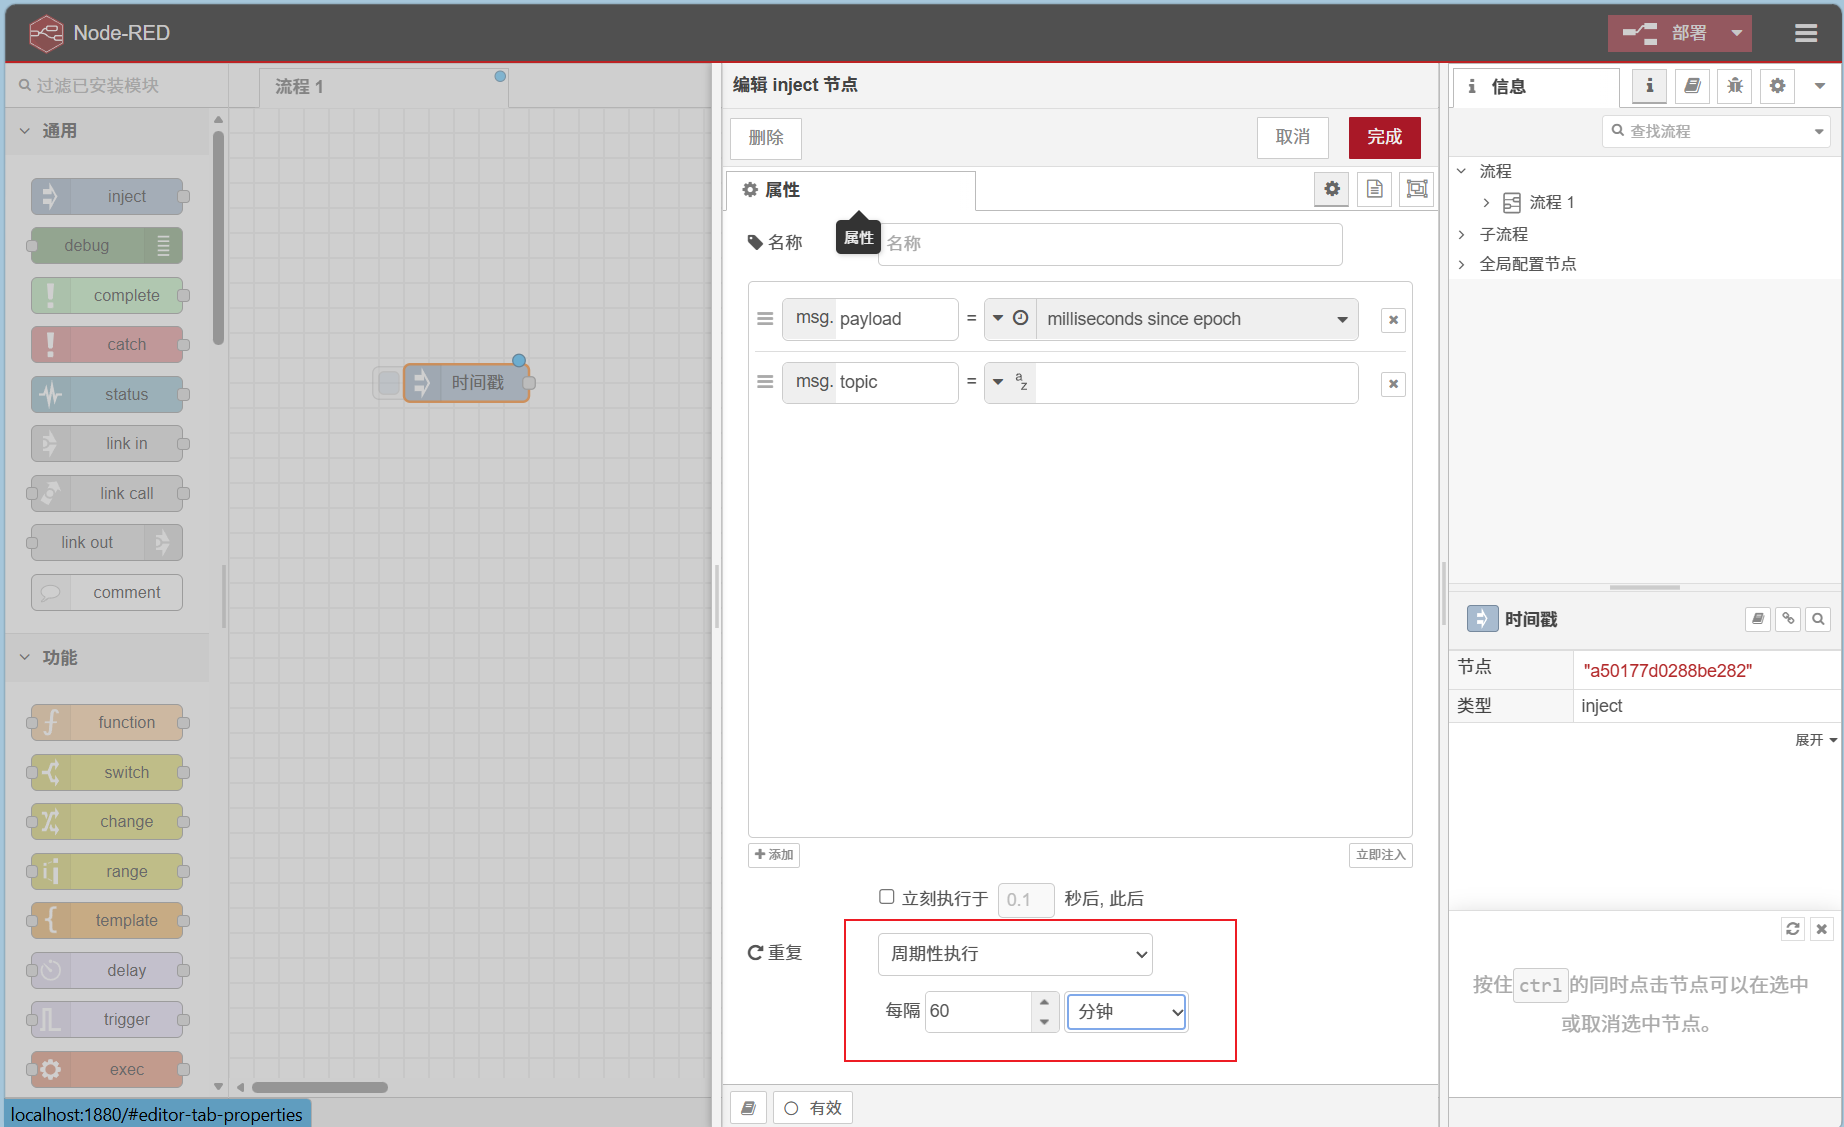Image resolution: width=1844 pixels, height=1127 pixels.
Task: Click the workspace horizontal scrollbar
Action: (320, 1087)
